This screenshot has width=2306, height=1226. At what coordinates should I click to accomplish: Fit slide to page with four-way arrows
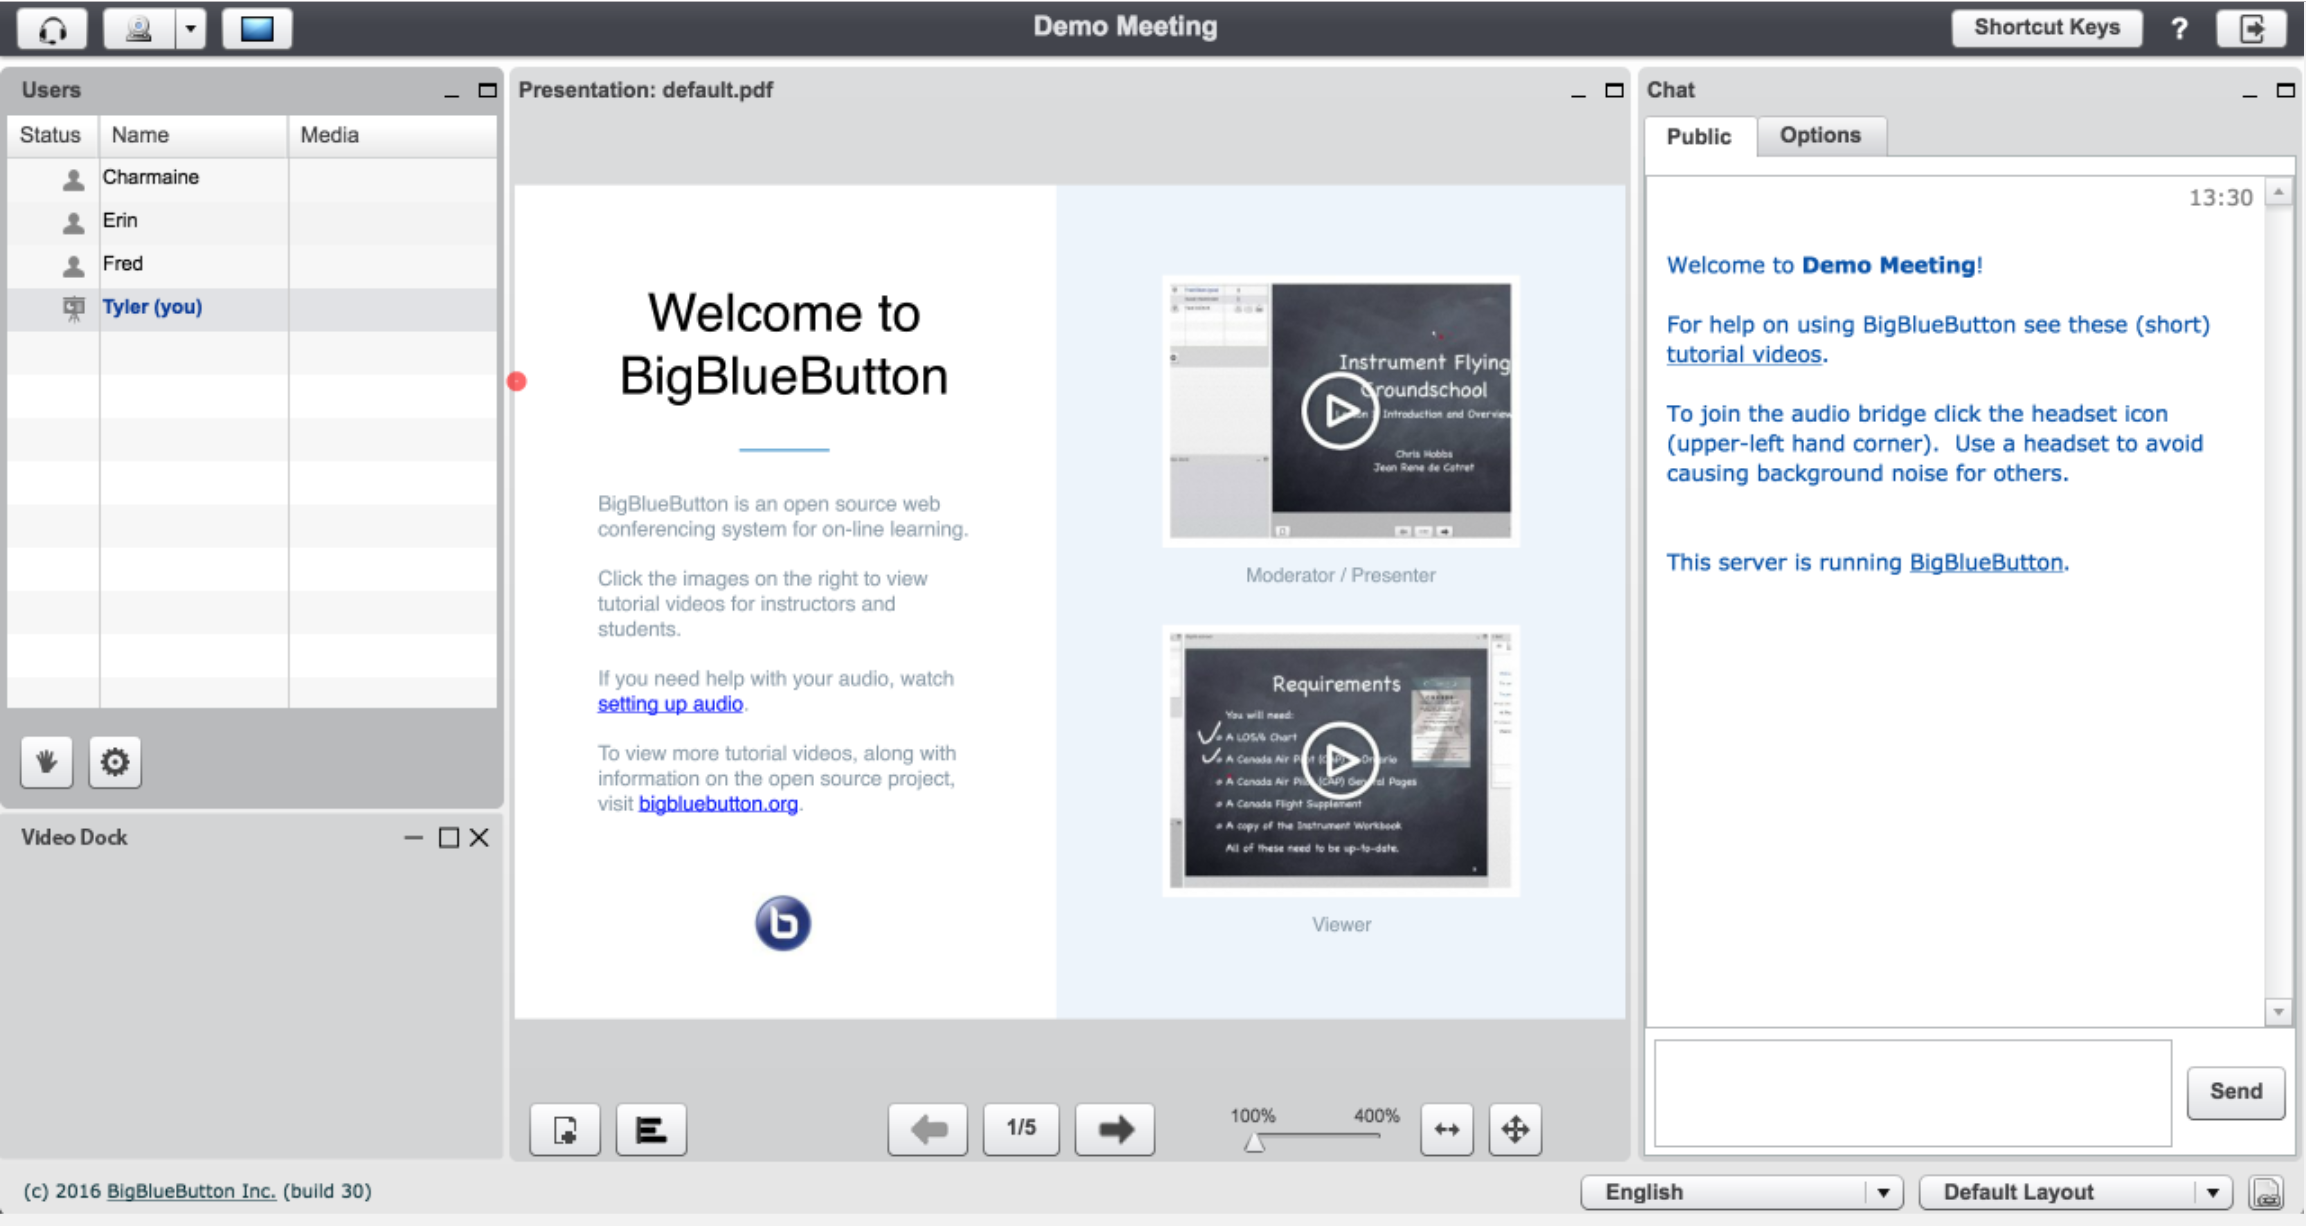click(1515, 1130)
